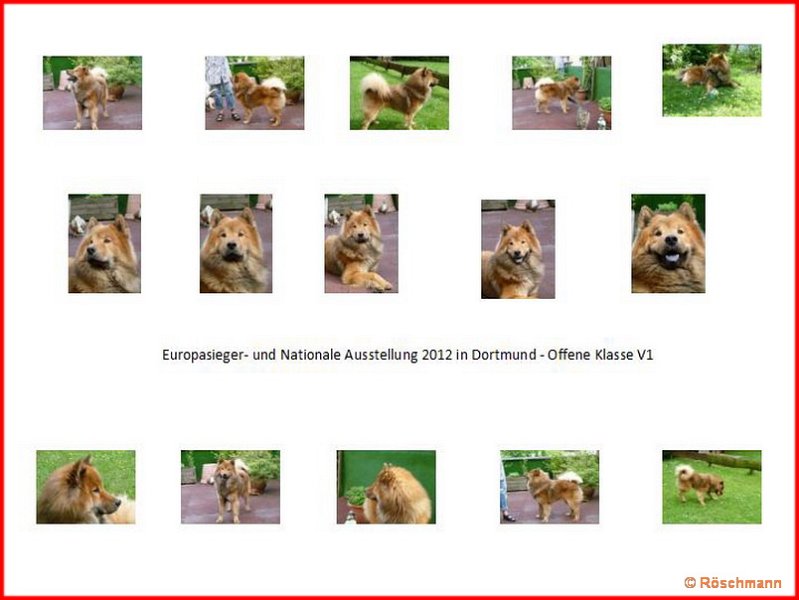Select patio photo with person's foot at edge
Viewport: 799px width, 600px height.
coord(549,487)
